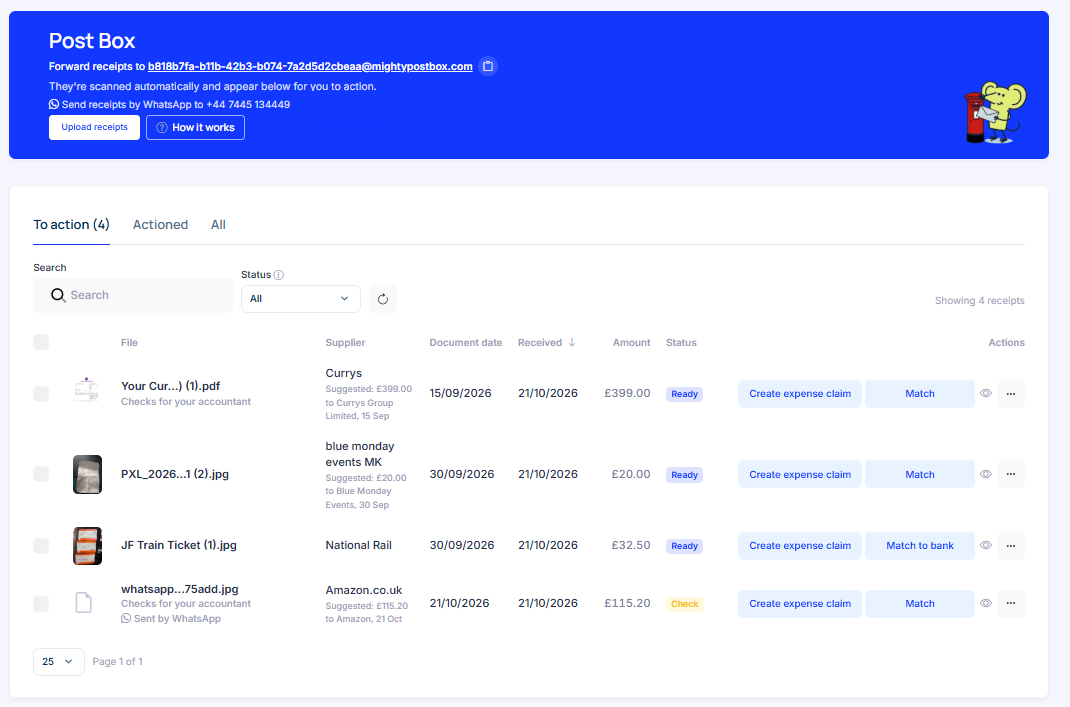Image resolution: width=1070 pixels, height=707 pixels.
Task: Open file name PXL_2026...1 (2).jpg
Action: point(175,474)
